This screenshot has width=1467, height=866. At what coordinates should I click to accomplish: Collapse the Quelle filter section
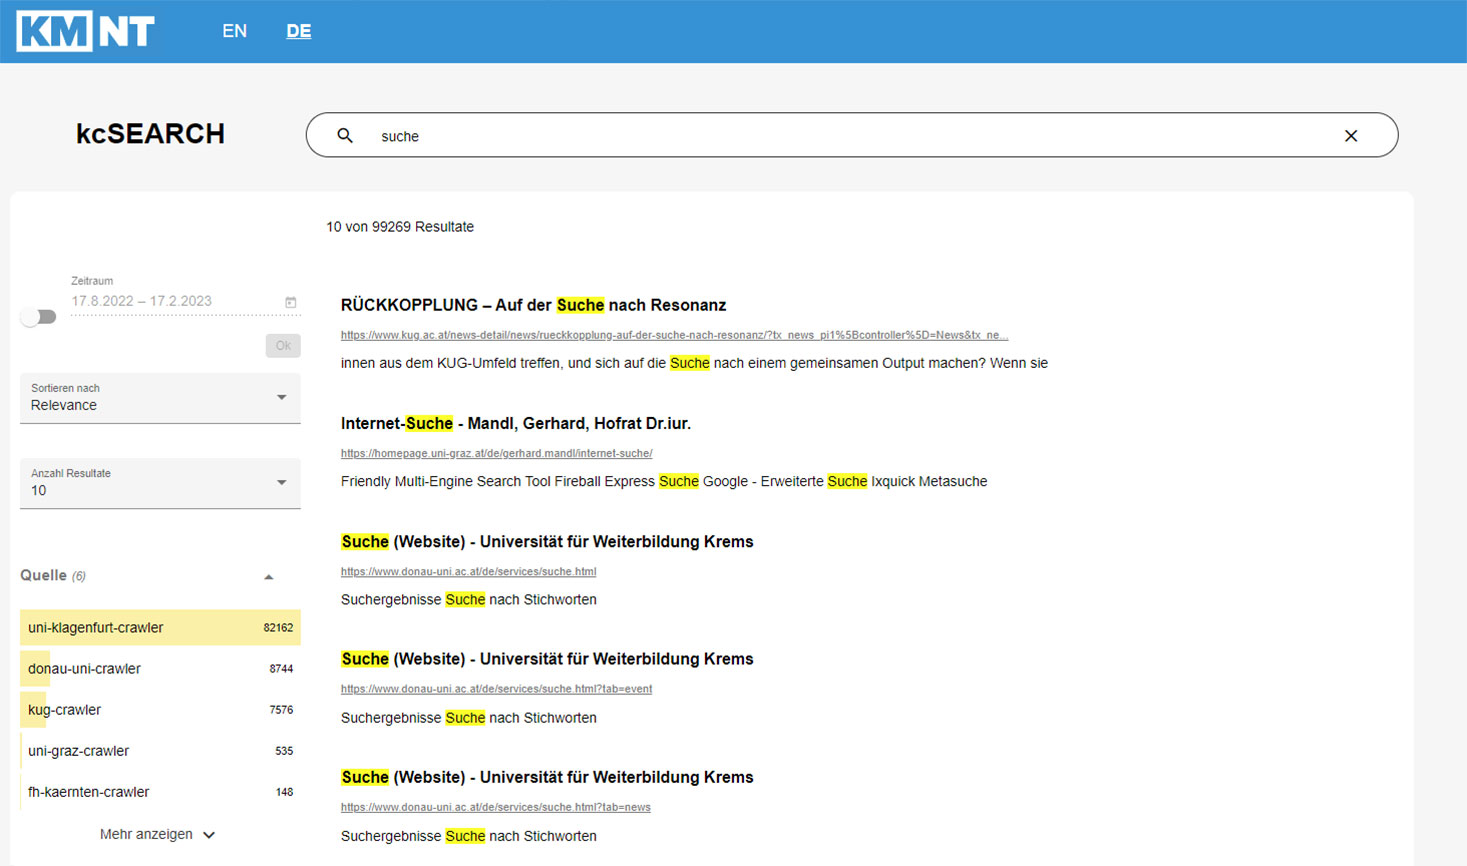coord(268,577)
